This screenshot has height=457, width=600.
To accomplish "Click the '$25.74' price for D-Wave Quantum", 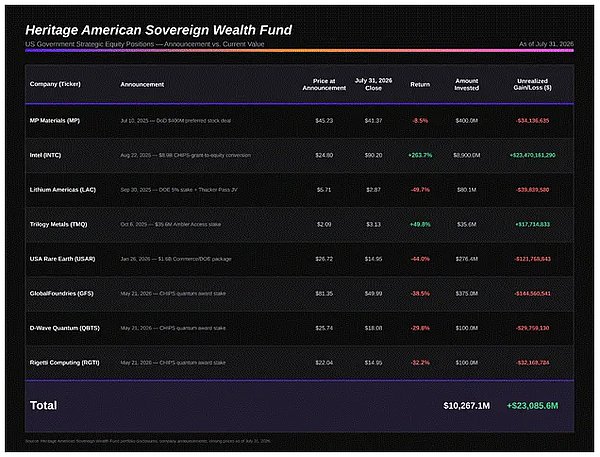I will 324,328.
